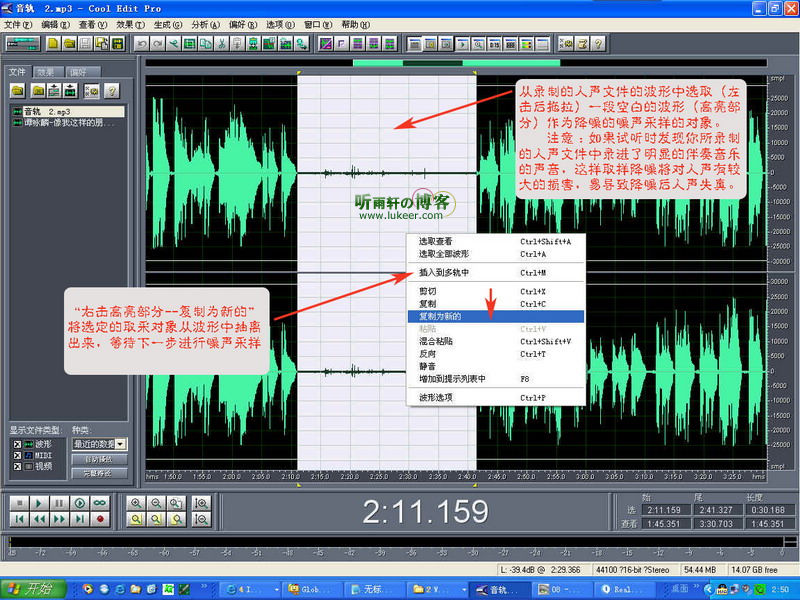The width and height of the screenshot is (800, 600).
Task: Click the Open file folder toolbar icon
Action: tap(69, 44)
